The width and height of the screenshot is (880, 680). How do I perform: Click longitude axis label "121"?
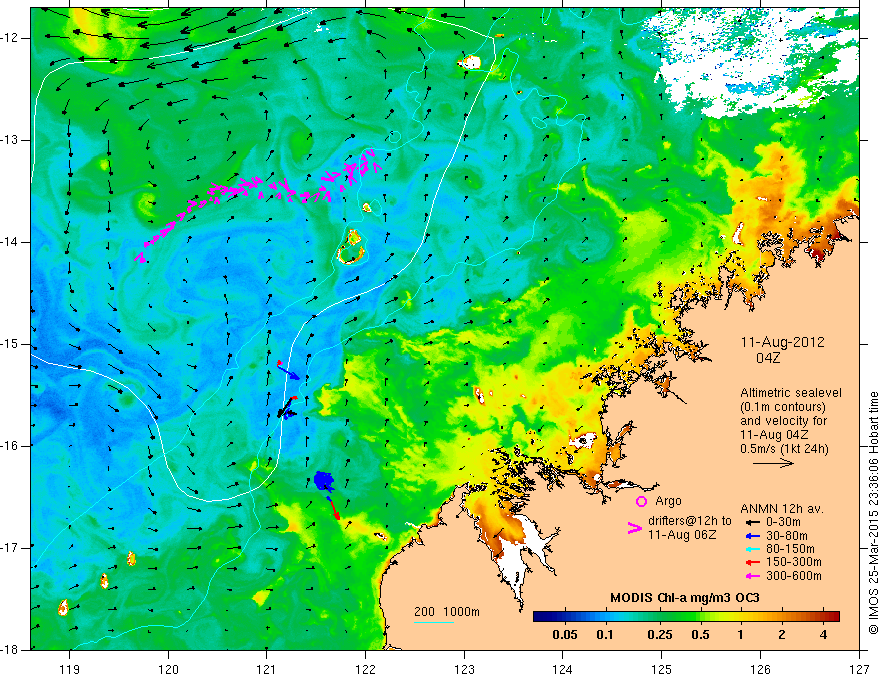(x=267, y=669)
